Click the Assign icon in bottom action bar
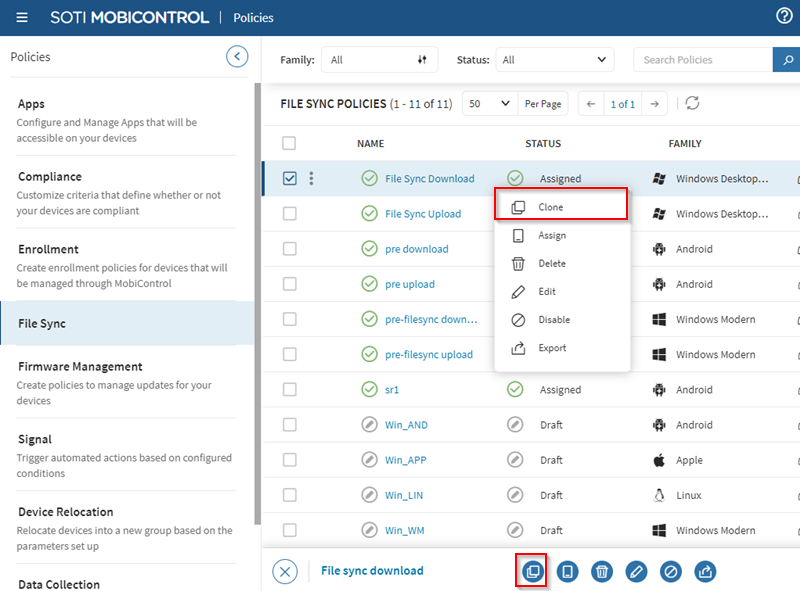The height and width of the screenshot is (591, 800). 567,571
